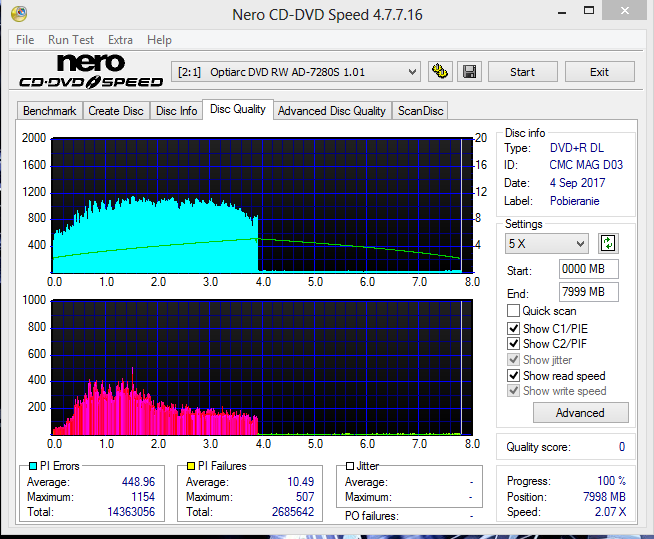Click the disc label Pobieranie
The image size is (654, 539).
pos(575,201)
